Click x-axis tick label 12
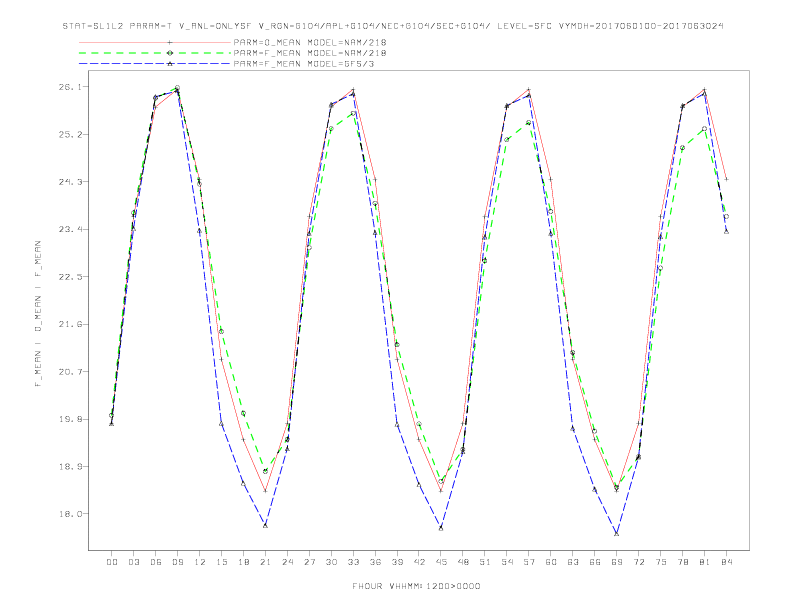 click(x=200, y=562)
